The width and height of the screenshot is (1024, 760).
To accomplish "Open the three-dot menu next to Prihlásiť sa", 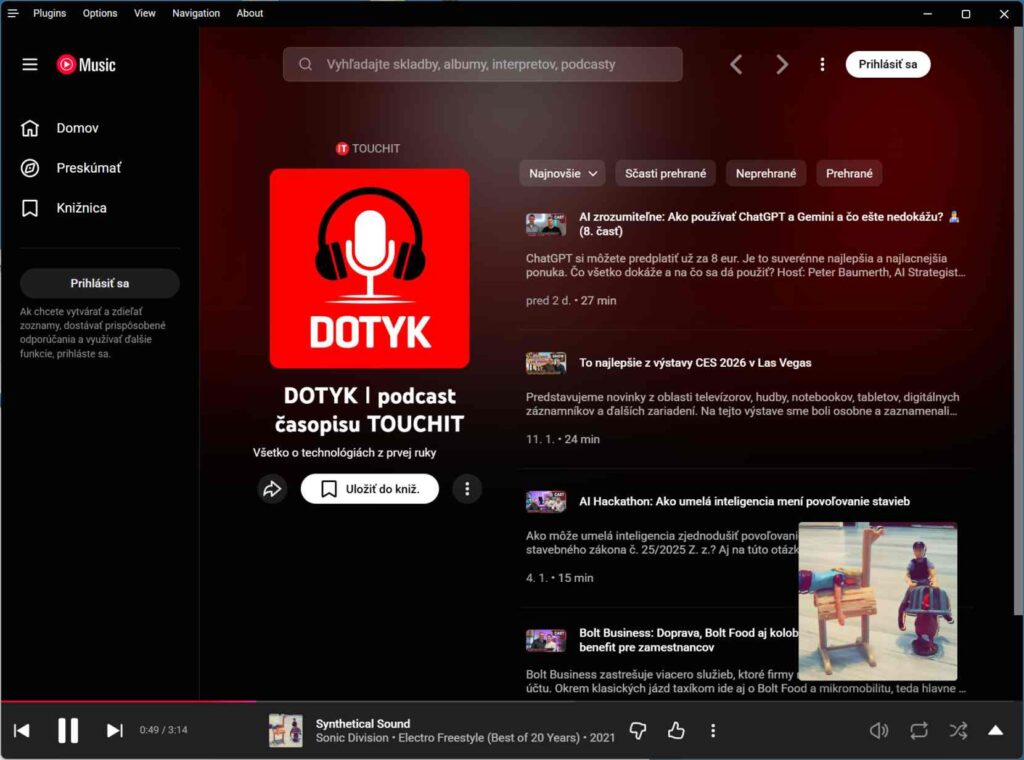I will 822,63.
